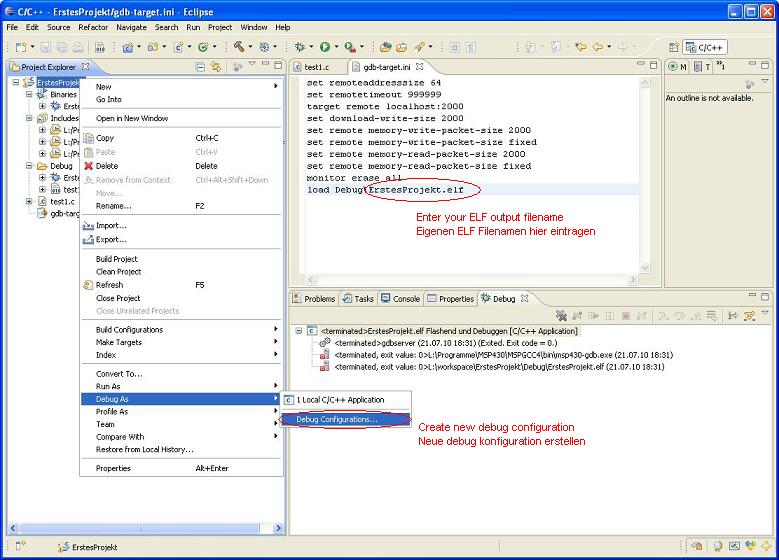Image resolution: width=779 pixels, height=560 pixels.
Task: Click the New Source Folder toolbar icon
Action: [x=153, y=47]
